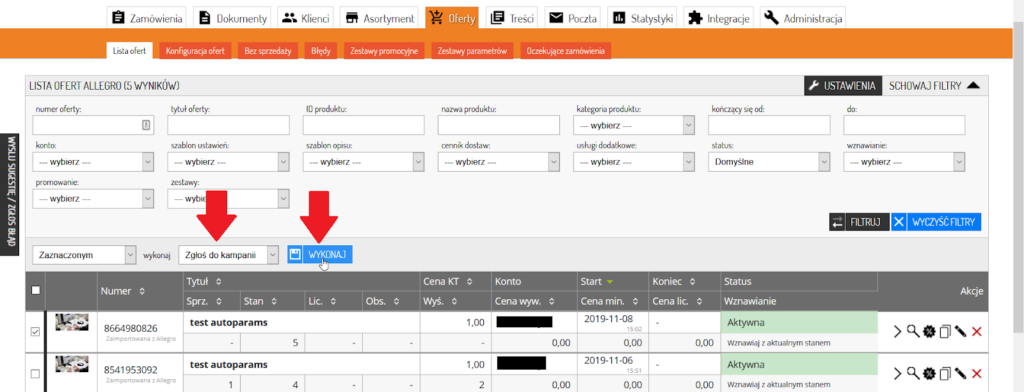Click thumbnail image of offer 8664980826
1024x392 pixels.
72,322
